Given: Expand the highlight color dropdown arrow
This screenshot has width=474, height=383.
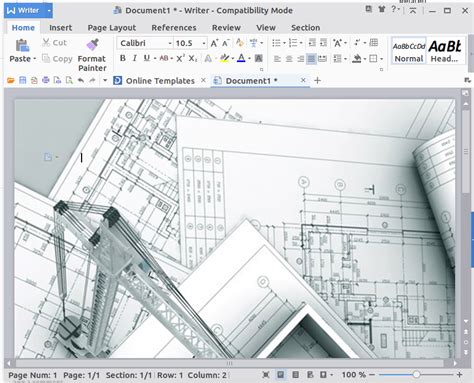Looking at the screenshot, I should [x=232, y=59].
